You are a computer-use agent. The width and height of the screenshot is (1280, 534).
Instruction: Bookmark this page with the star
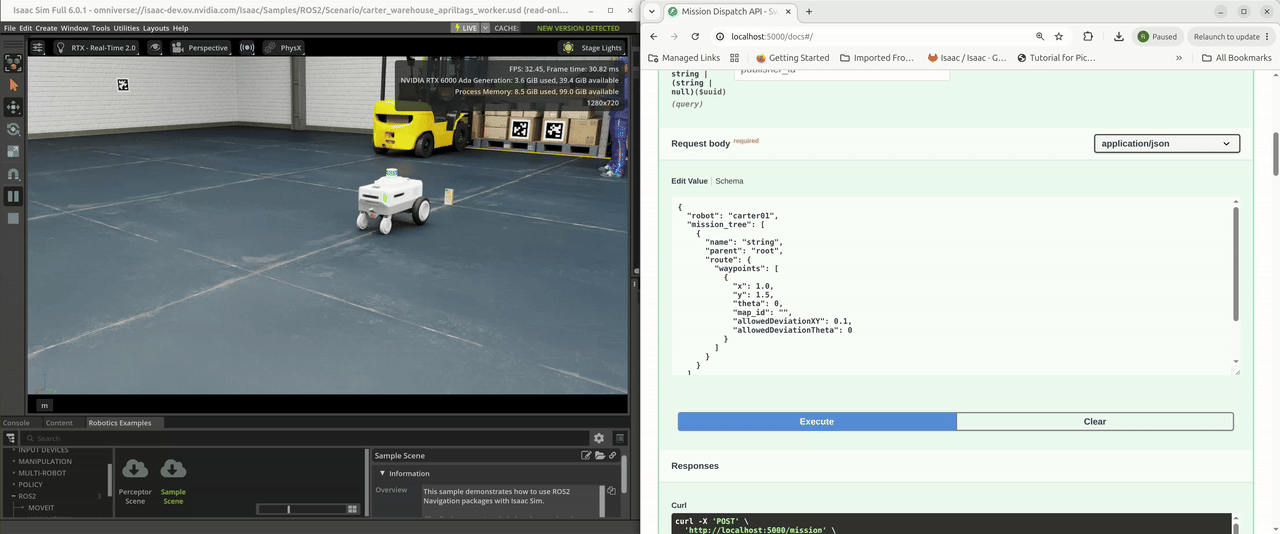click(x=1059, y=36)
